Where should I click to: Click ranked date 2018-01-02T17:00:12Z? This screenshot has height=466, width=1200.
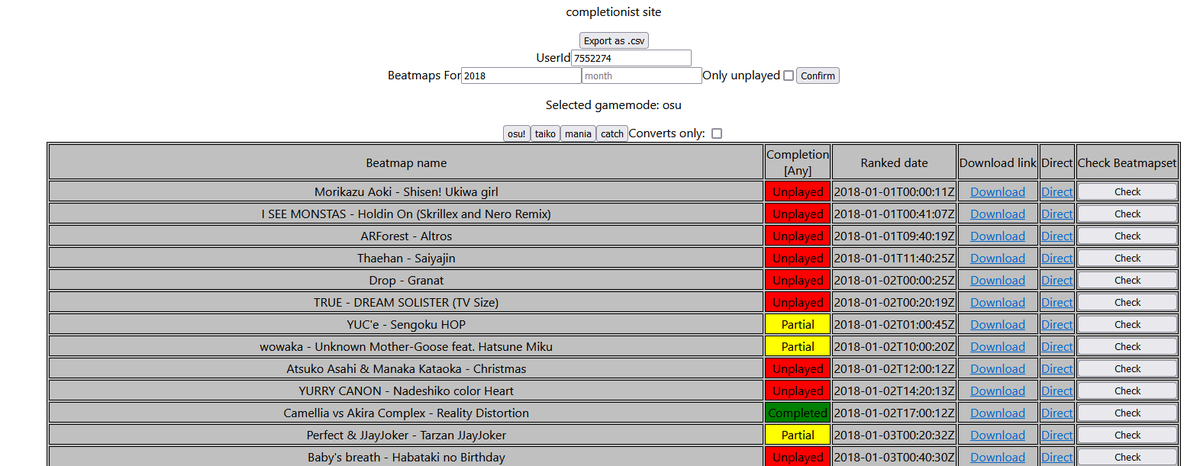895,413
